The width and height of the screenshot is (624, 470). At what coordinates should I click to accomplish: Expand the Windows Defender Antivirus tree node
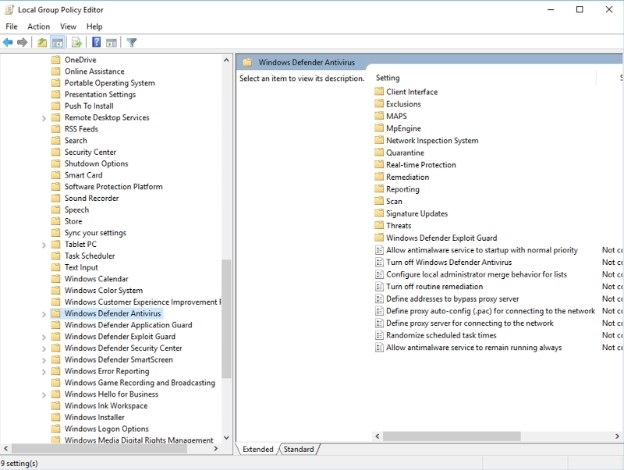click(43, 313)
